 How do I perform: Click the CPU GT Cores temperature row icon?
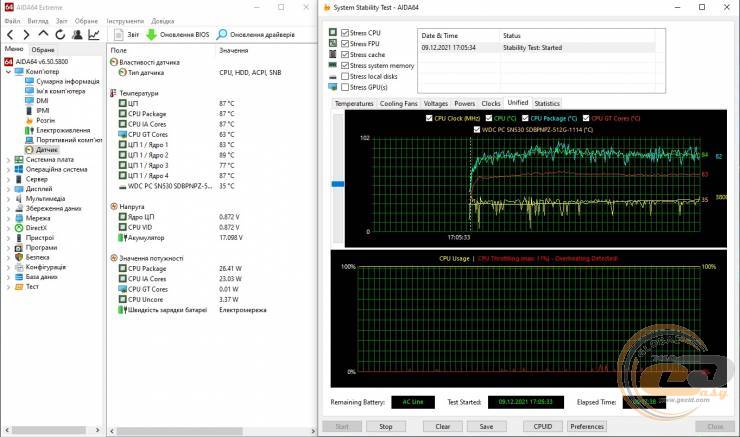(x=123, y=134)
